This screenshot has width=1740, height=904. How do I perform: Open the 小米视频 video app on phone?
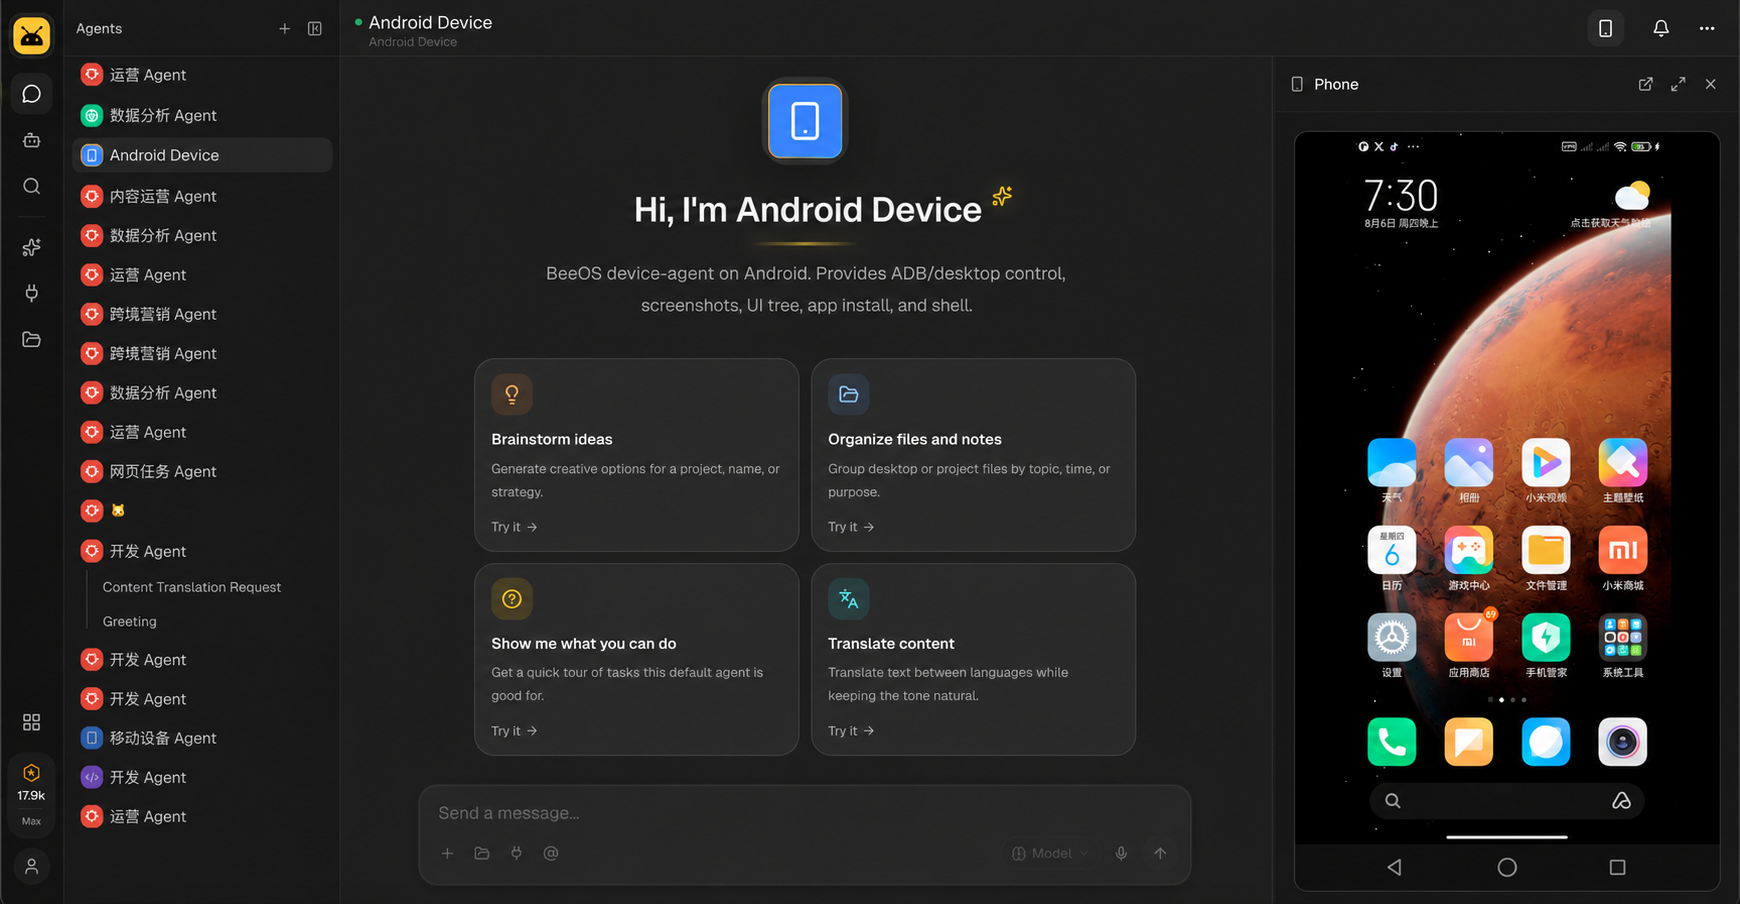(x=1546, y=470)
